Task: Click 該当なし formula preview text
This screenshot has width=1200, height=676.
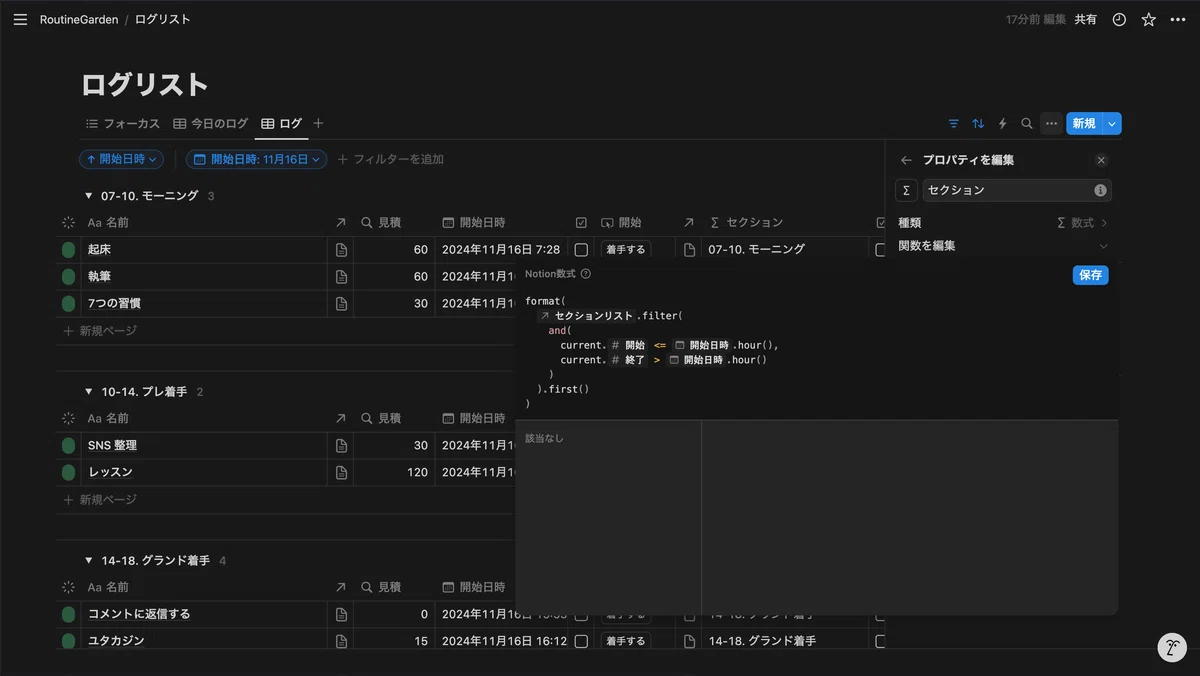Action: [545, 438]
